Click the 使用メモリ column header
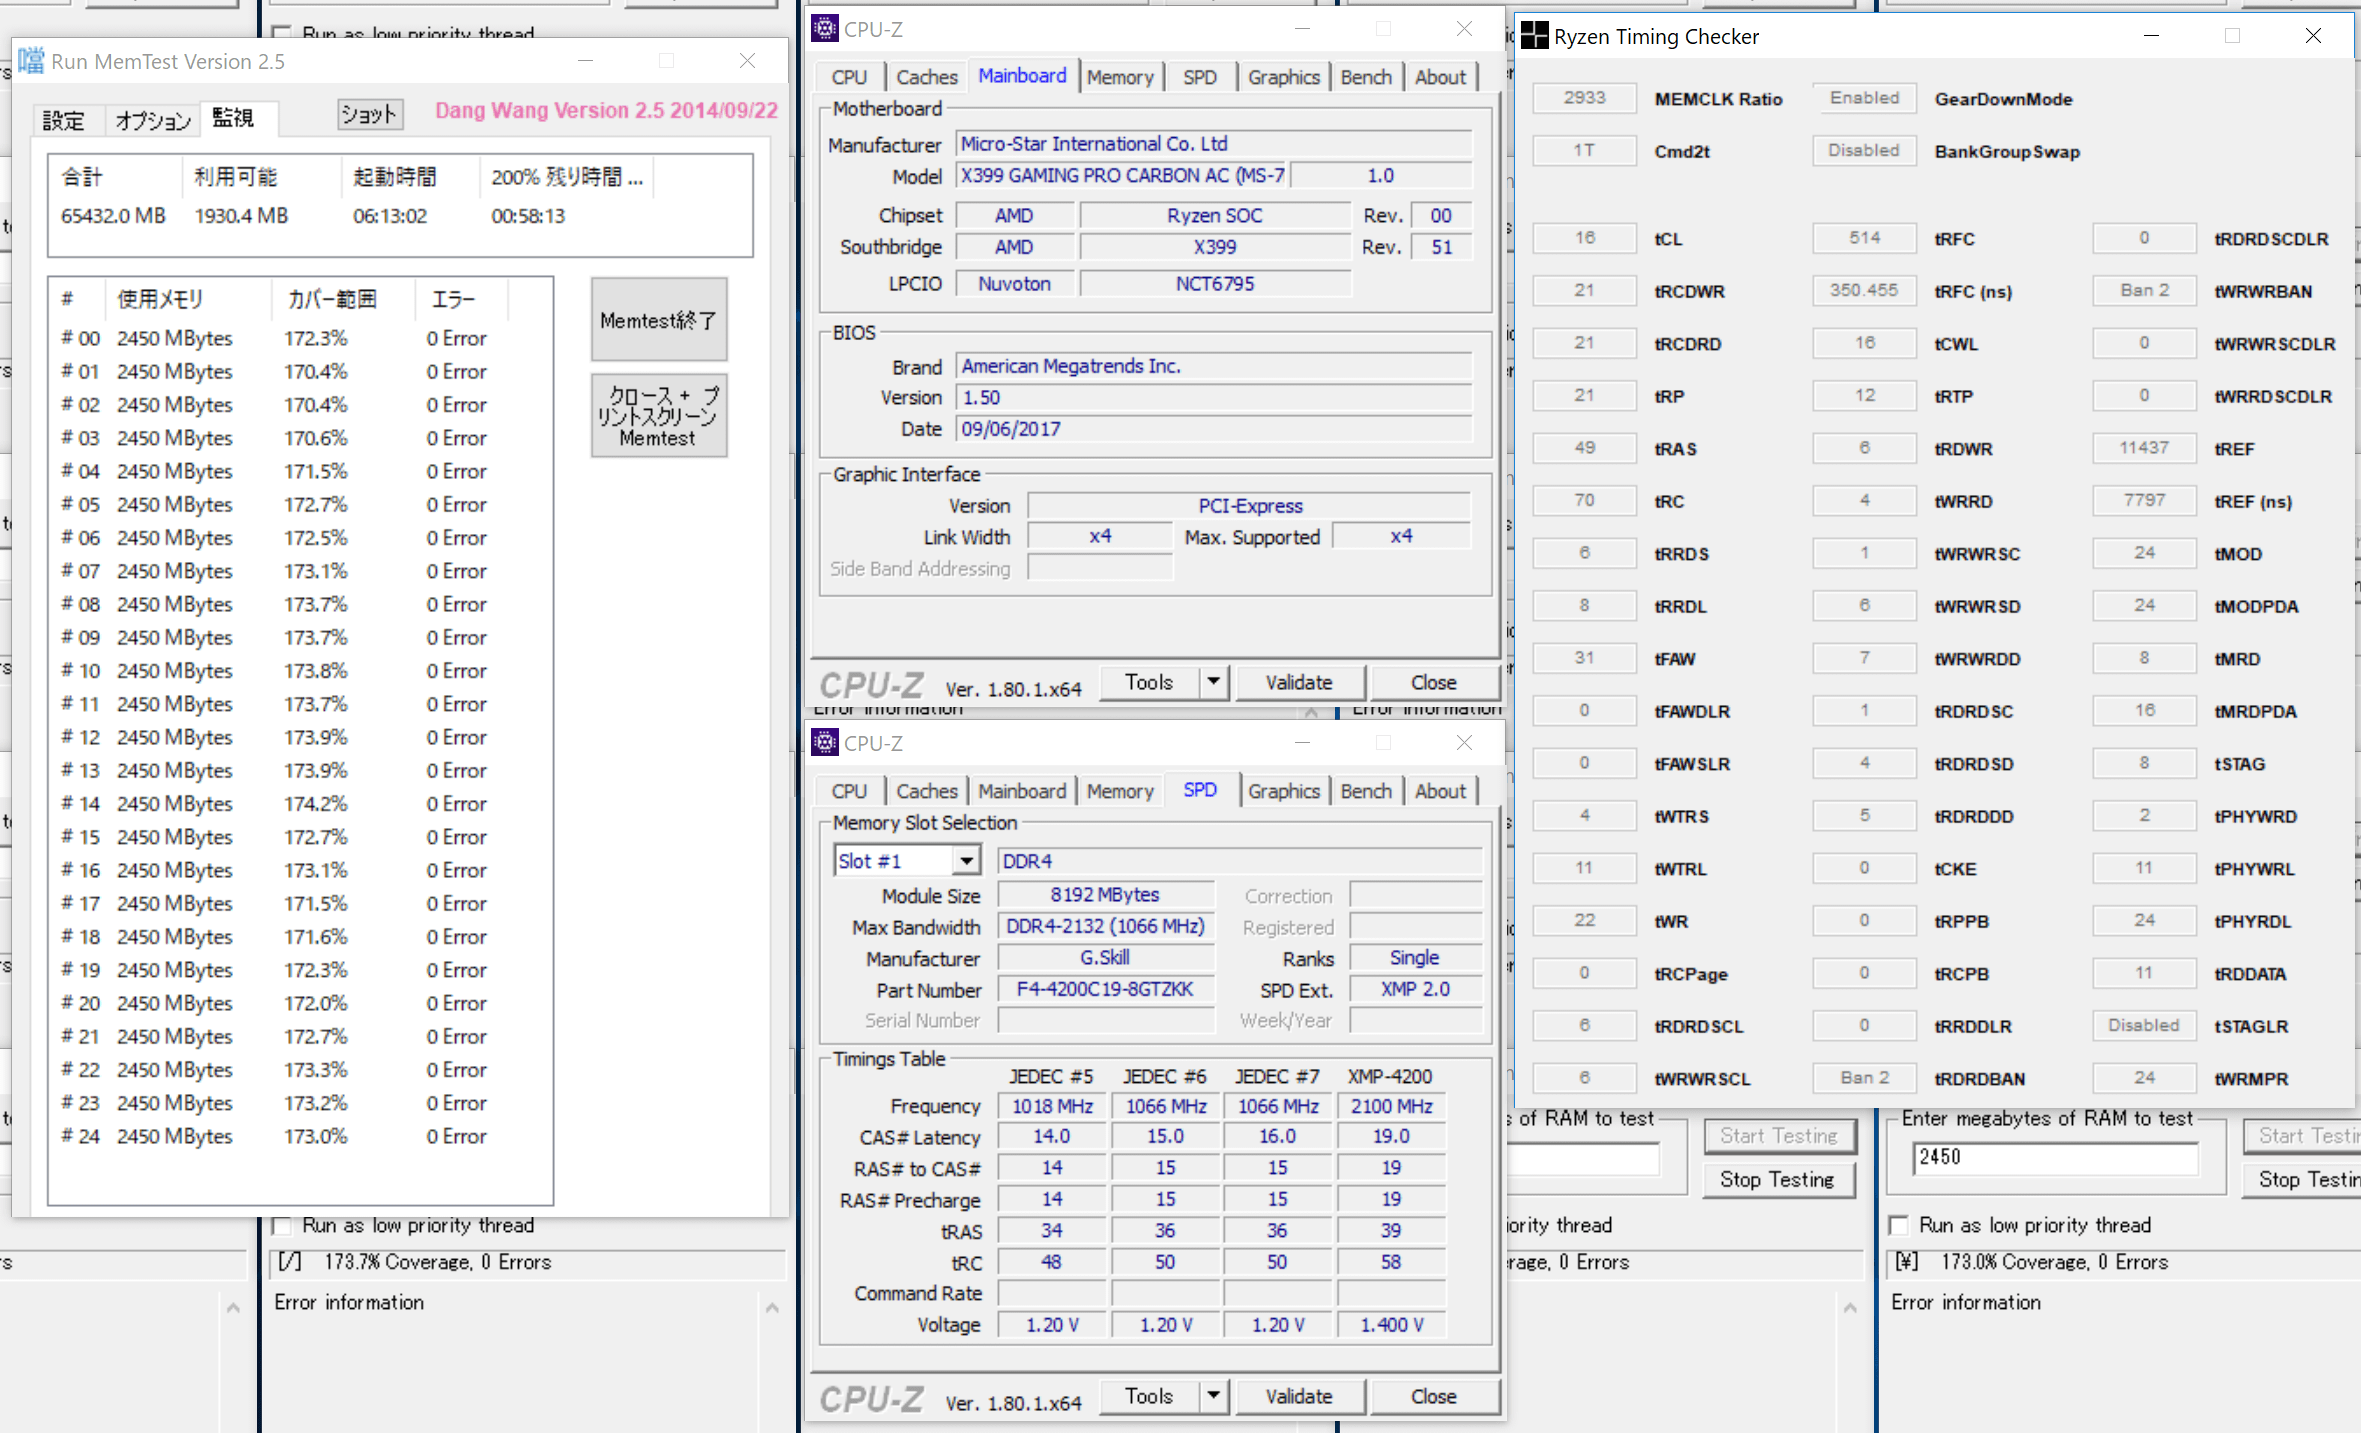 click(188, 298)
